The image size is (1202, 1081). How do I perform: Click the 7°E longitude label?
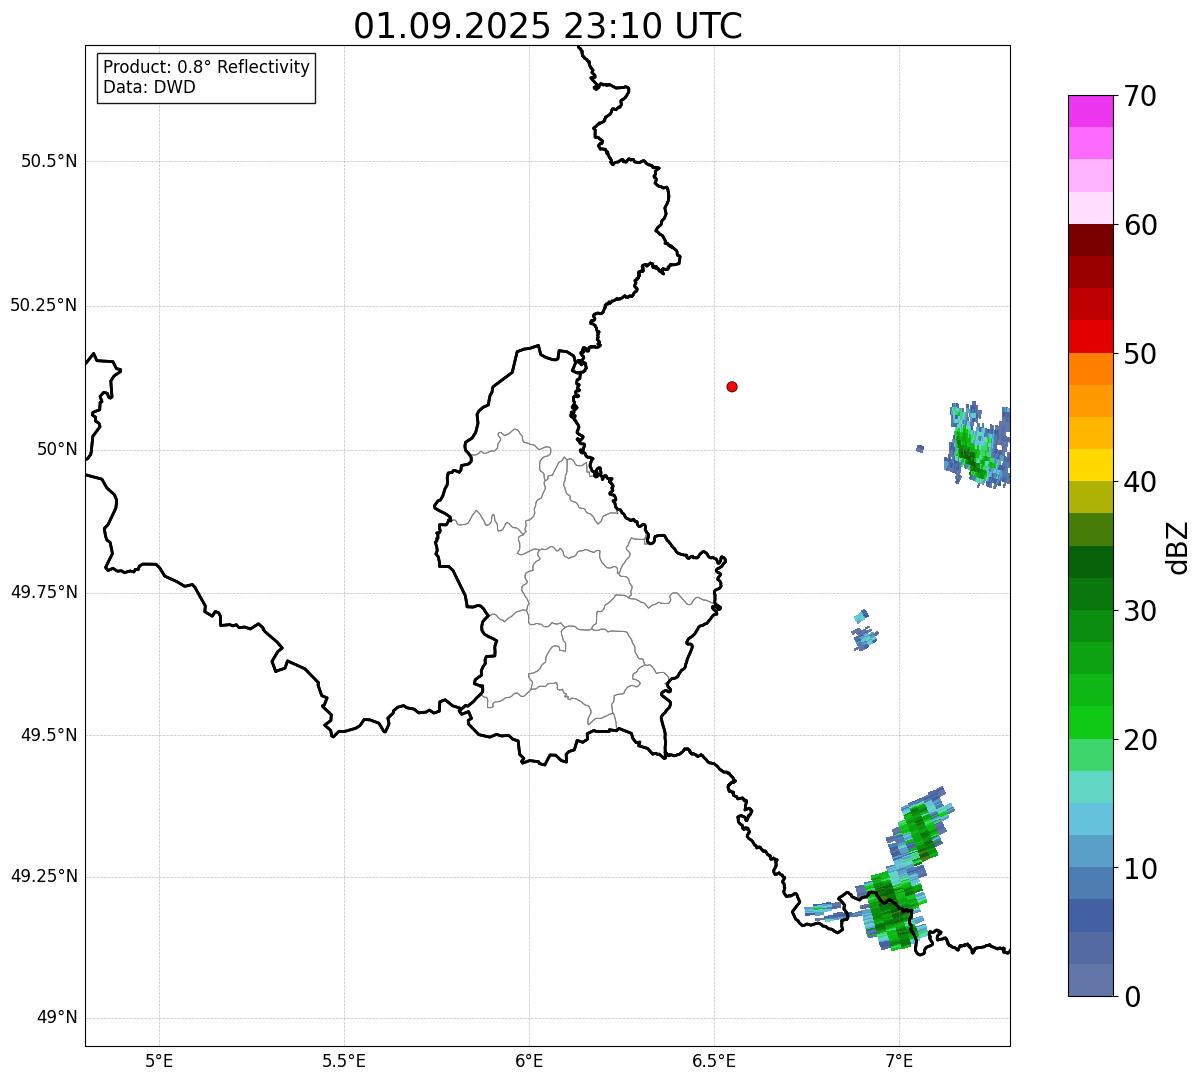coord(899,1061)
